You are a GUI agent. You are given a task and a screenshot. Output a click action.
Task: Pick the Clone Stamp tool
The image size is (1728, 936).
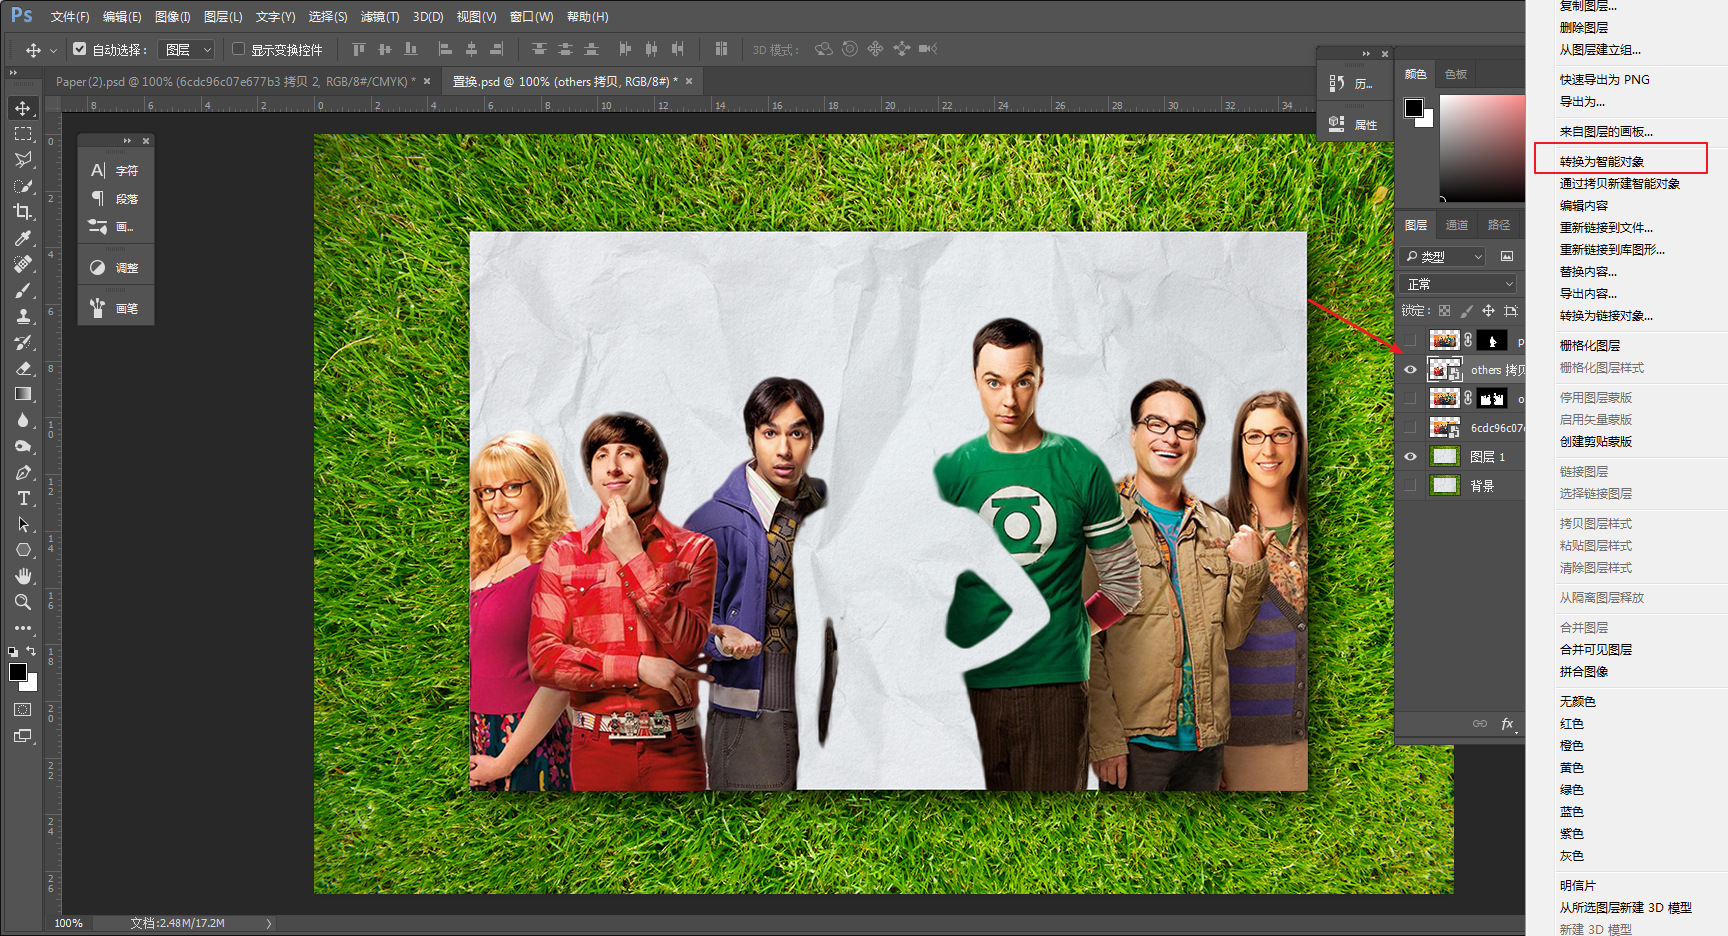(x=22, y=316)
